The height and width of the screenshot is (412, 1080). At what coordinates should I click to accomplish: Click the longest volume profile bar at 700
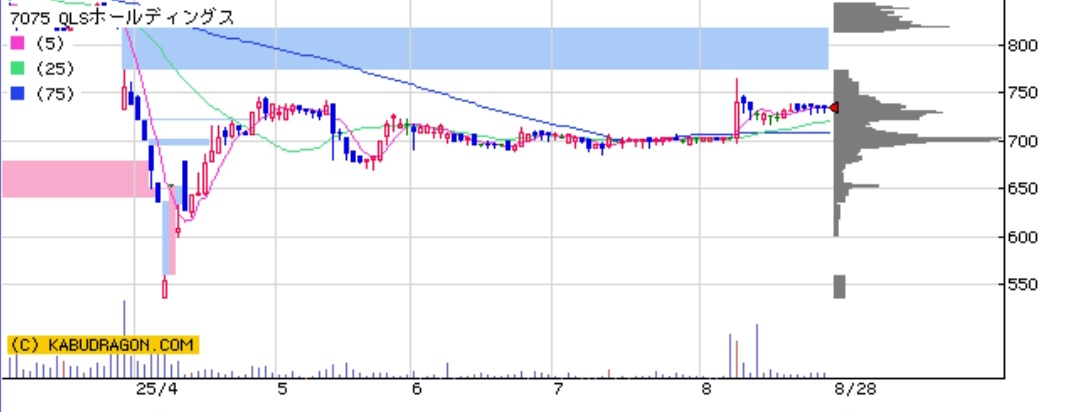[x=917, y=140]
